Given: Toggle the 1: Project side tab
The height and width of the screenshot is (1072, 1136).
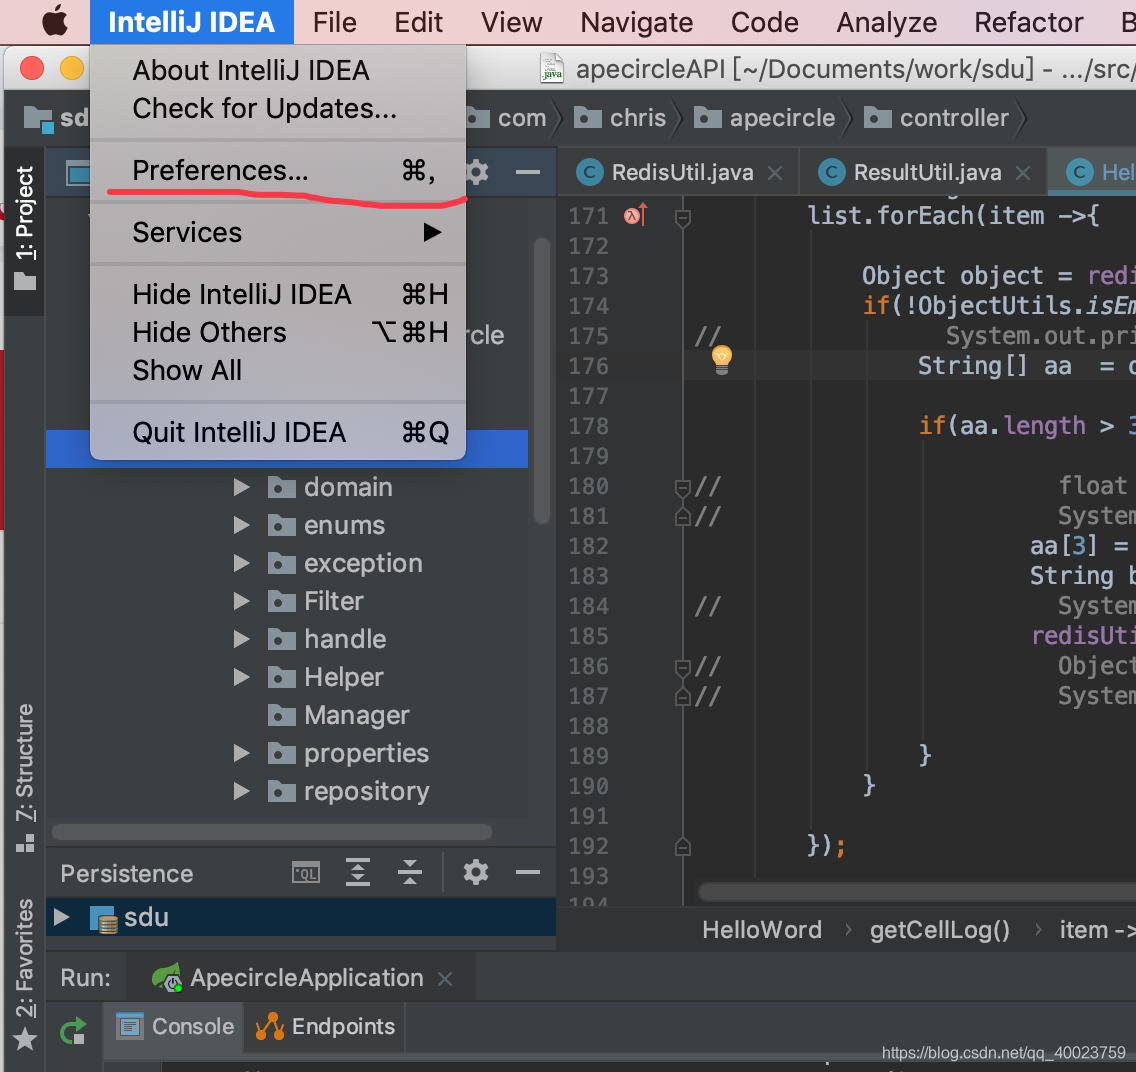Looking at the screenshot, I should [x=25, y=230].
